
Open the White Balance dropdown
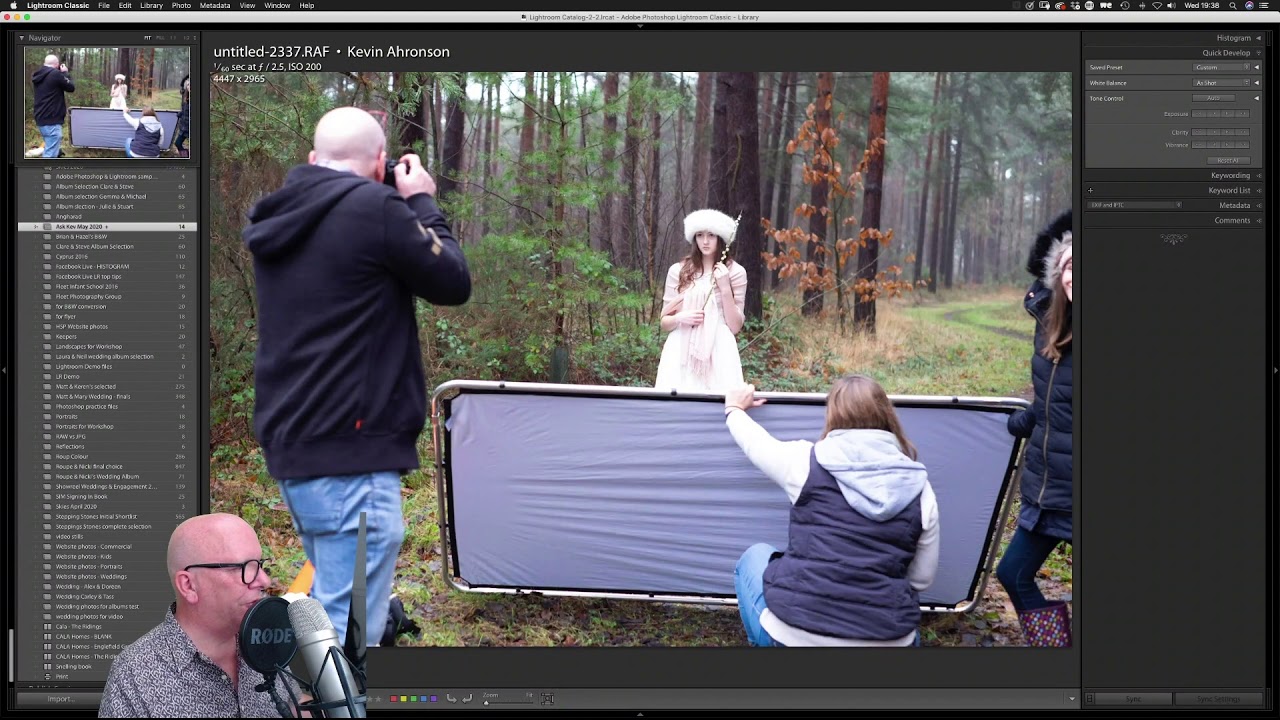tap(1222, 83)
